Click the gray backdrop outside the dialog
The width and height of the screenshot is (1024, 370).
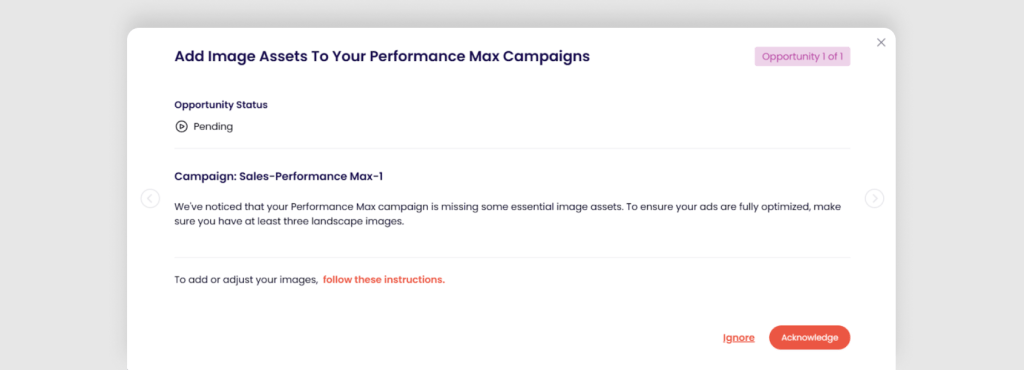tap(62, 196)
